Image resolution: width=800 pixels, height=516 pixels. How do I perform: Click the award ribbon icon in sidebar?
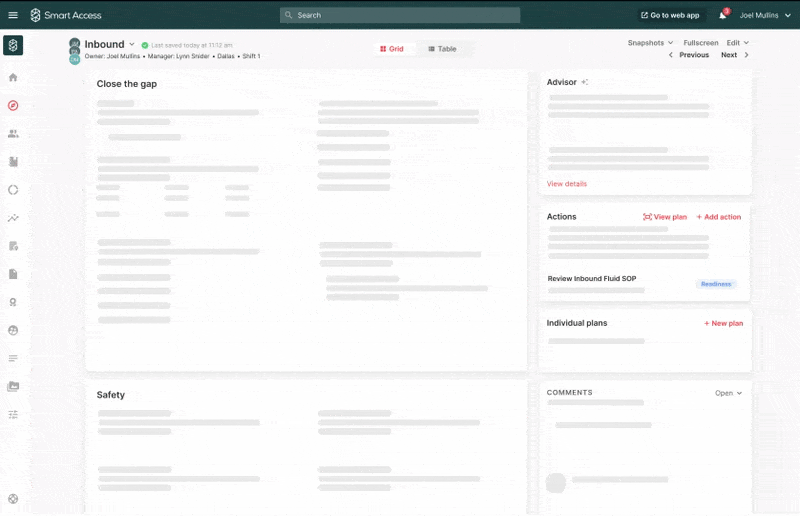[13, 302]
